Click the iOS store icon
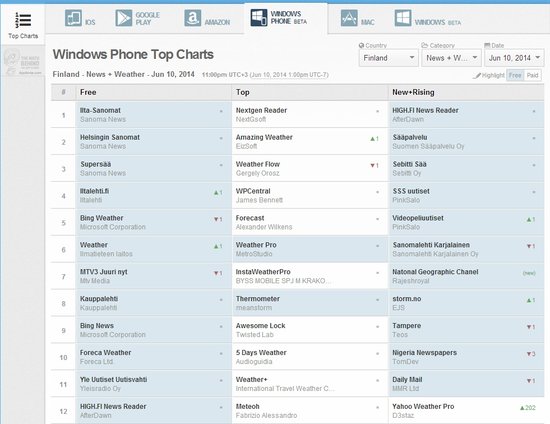 point(73,18)
